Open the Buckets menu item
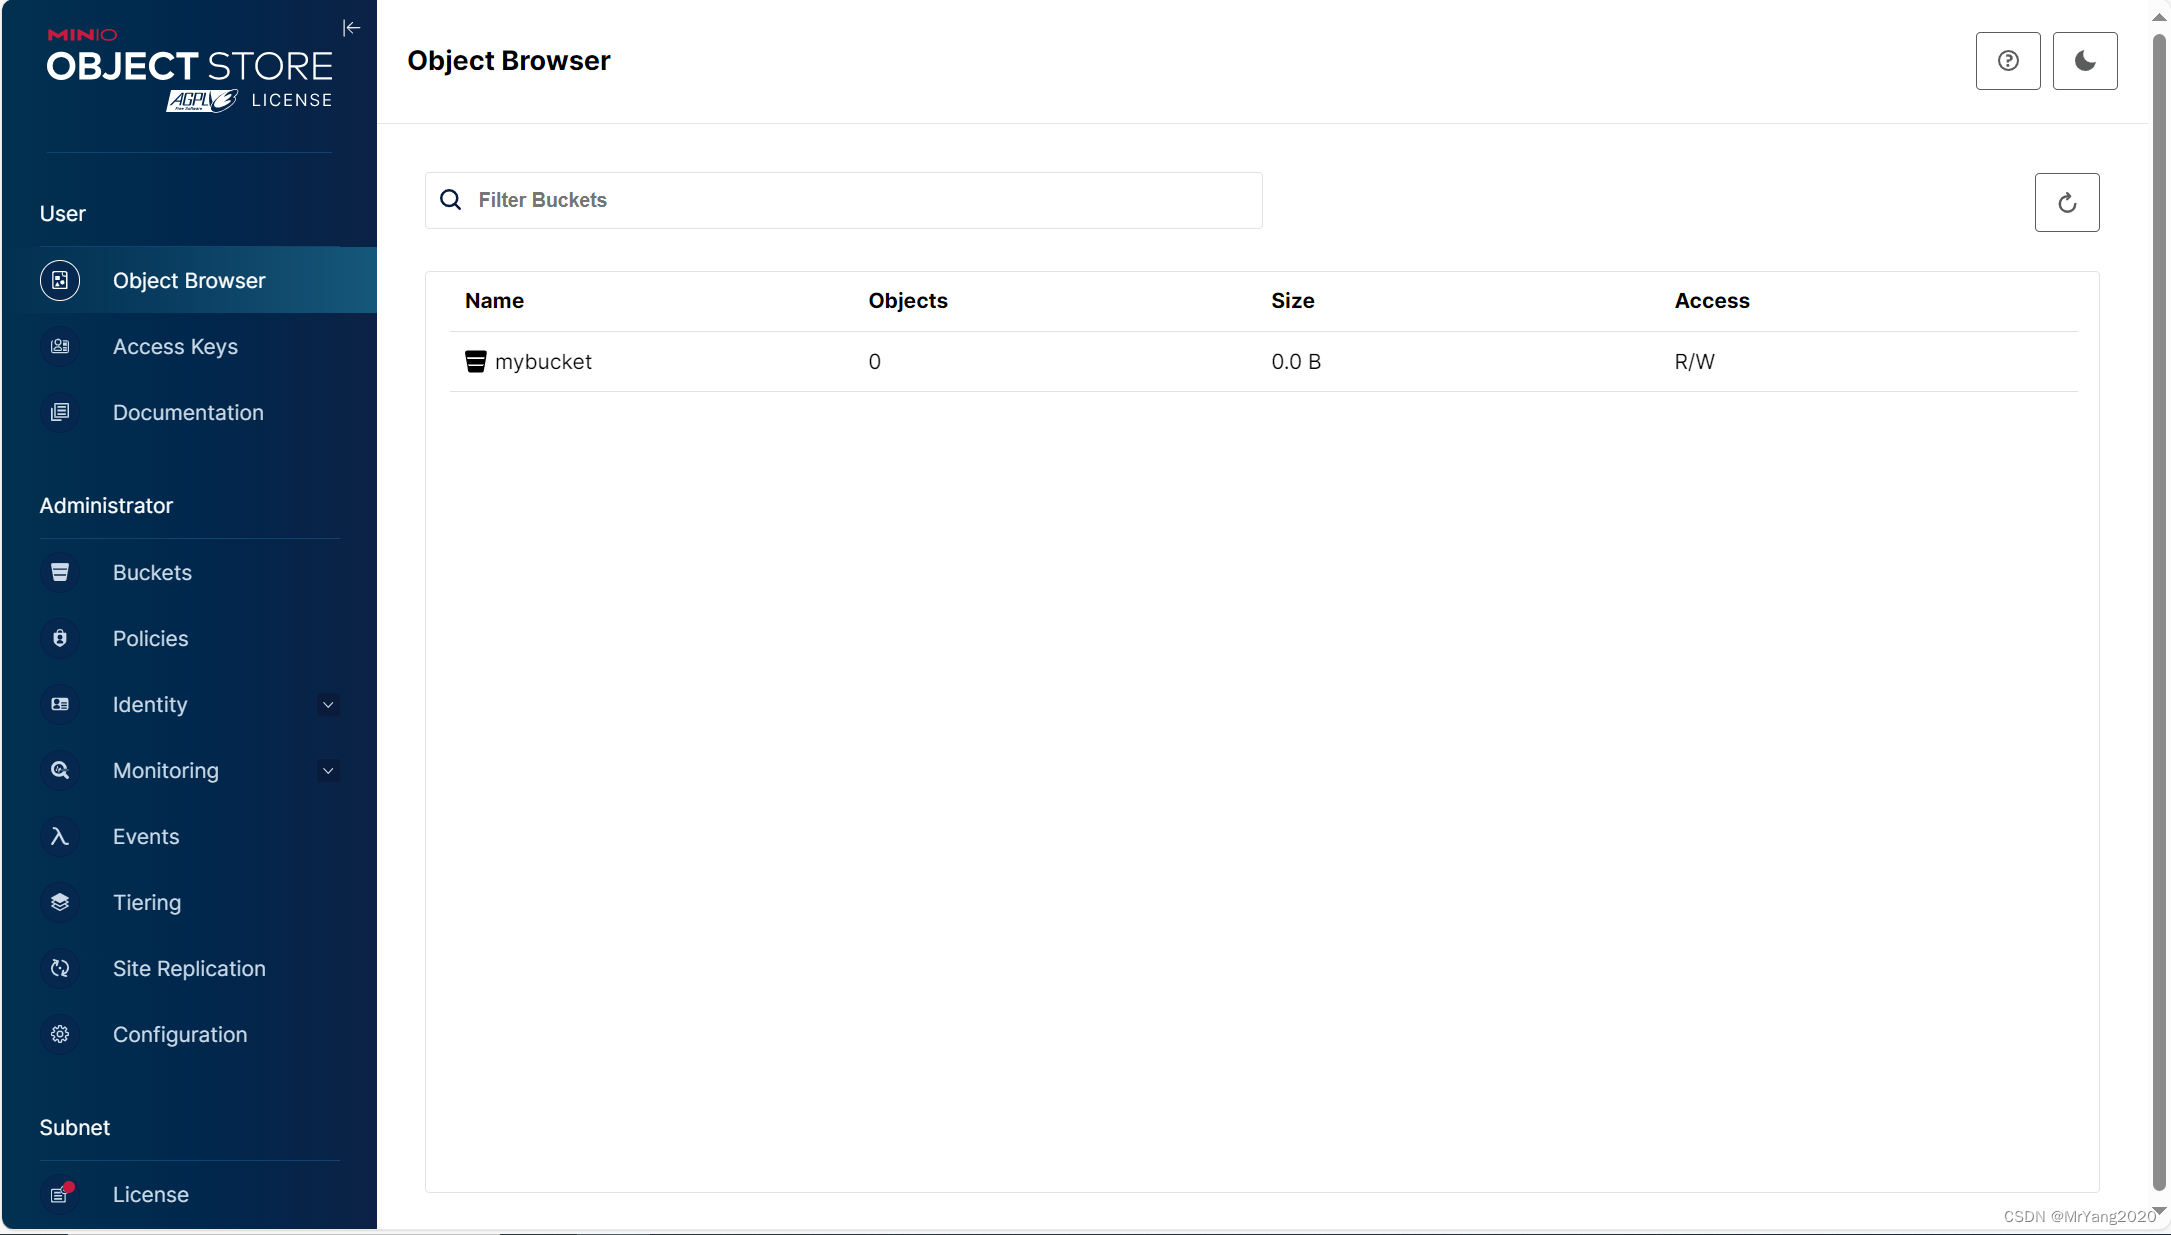The height and width of the screenshot is (1235, 2171). (x=152, y=573)
